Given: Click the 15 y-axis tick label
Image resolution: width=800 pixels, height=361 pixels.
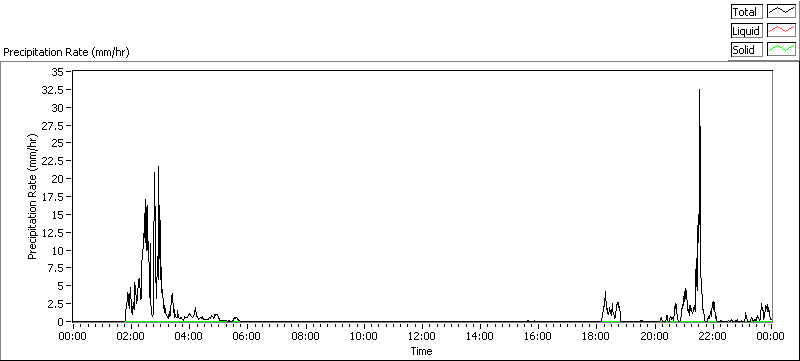Looking at the screenshot, I should (57, 215).
